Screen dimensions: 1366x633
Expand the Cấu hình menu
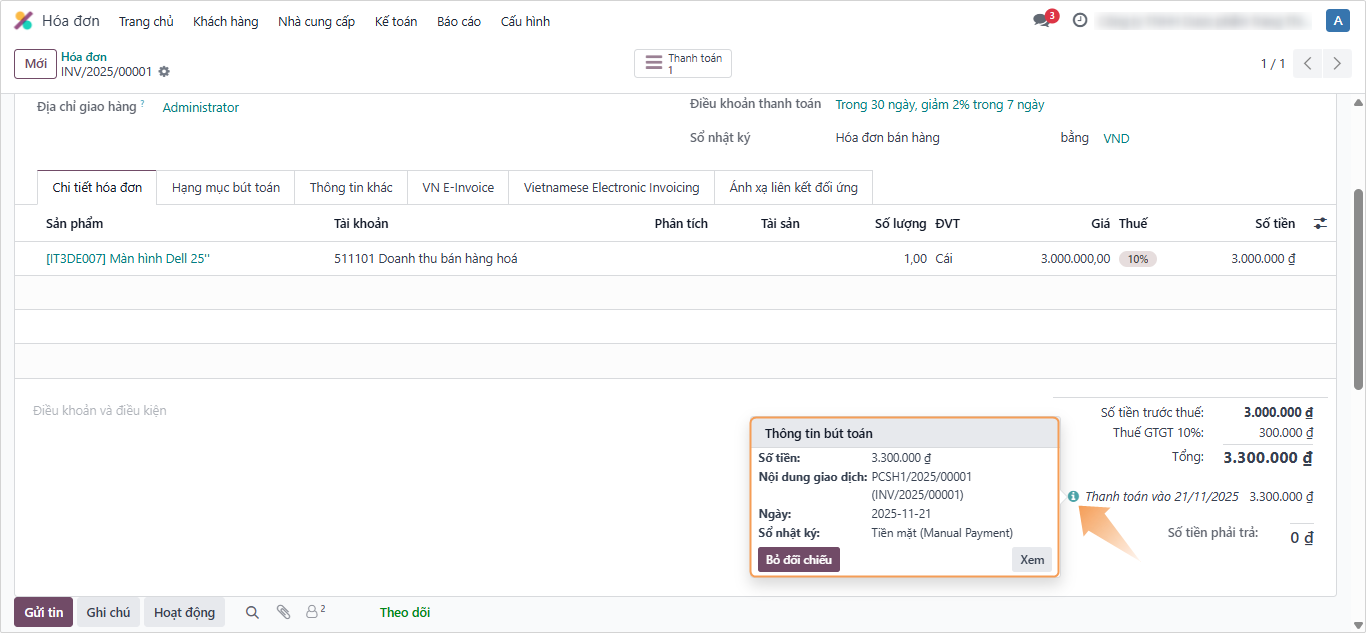click(525, 21)
